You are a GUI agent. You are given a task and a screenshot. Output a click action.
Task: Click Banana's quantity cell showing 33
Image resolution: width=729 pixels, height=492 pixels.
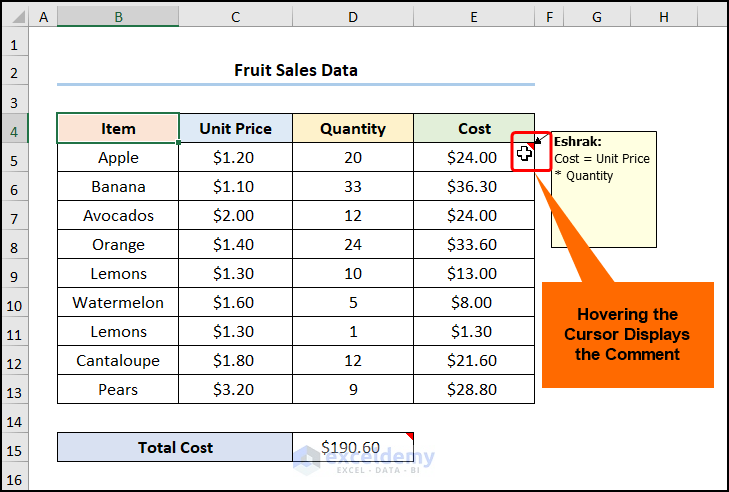coord(353,186)
